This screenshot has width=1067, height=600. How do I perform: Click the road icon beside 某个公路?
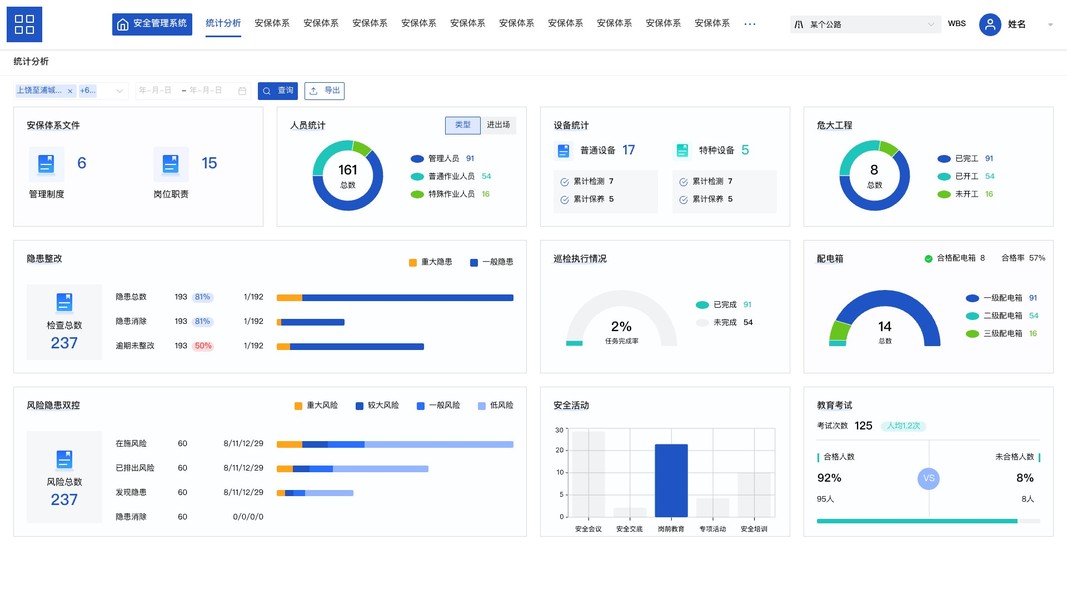tap(799, 24)
